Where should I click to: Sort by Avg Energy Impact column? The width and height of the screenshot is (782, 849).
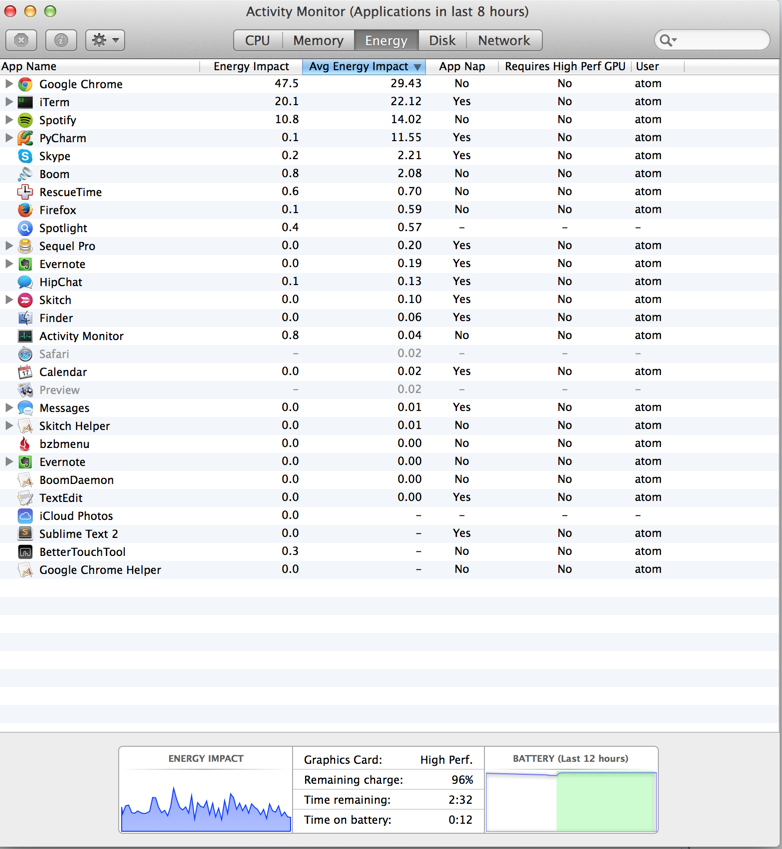(364, 66)
